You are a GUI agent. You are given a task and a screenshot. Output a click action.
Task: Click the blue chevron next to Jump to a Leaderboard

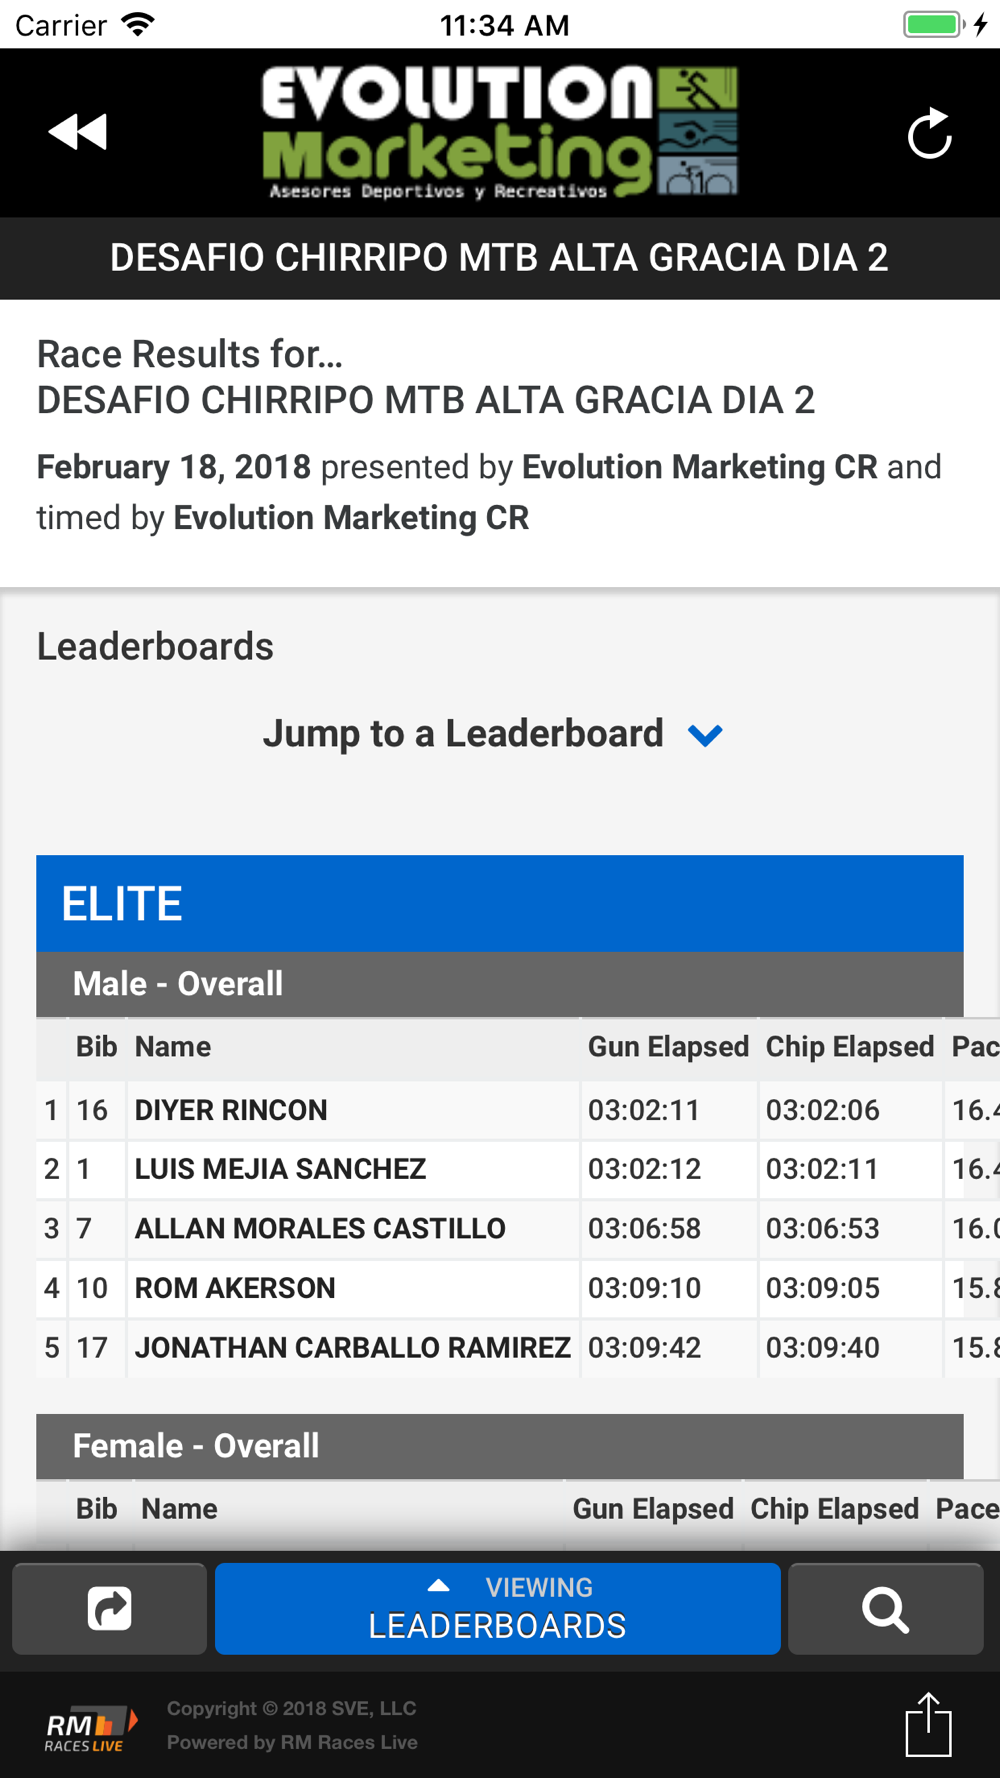pos(705,736)
